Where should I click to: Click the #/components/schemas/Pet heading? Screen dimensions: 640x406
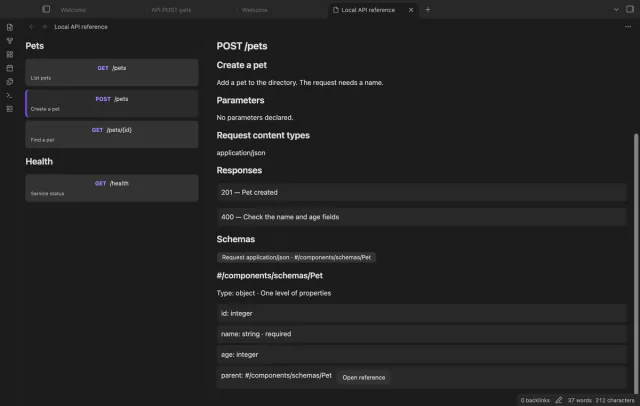tap(269, 276)
